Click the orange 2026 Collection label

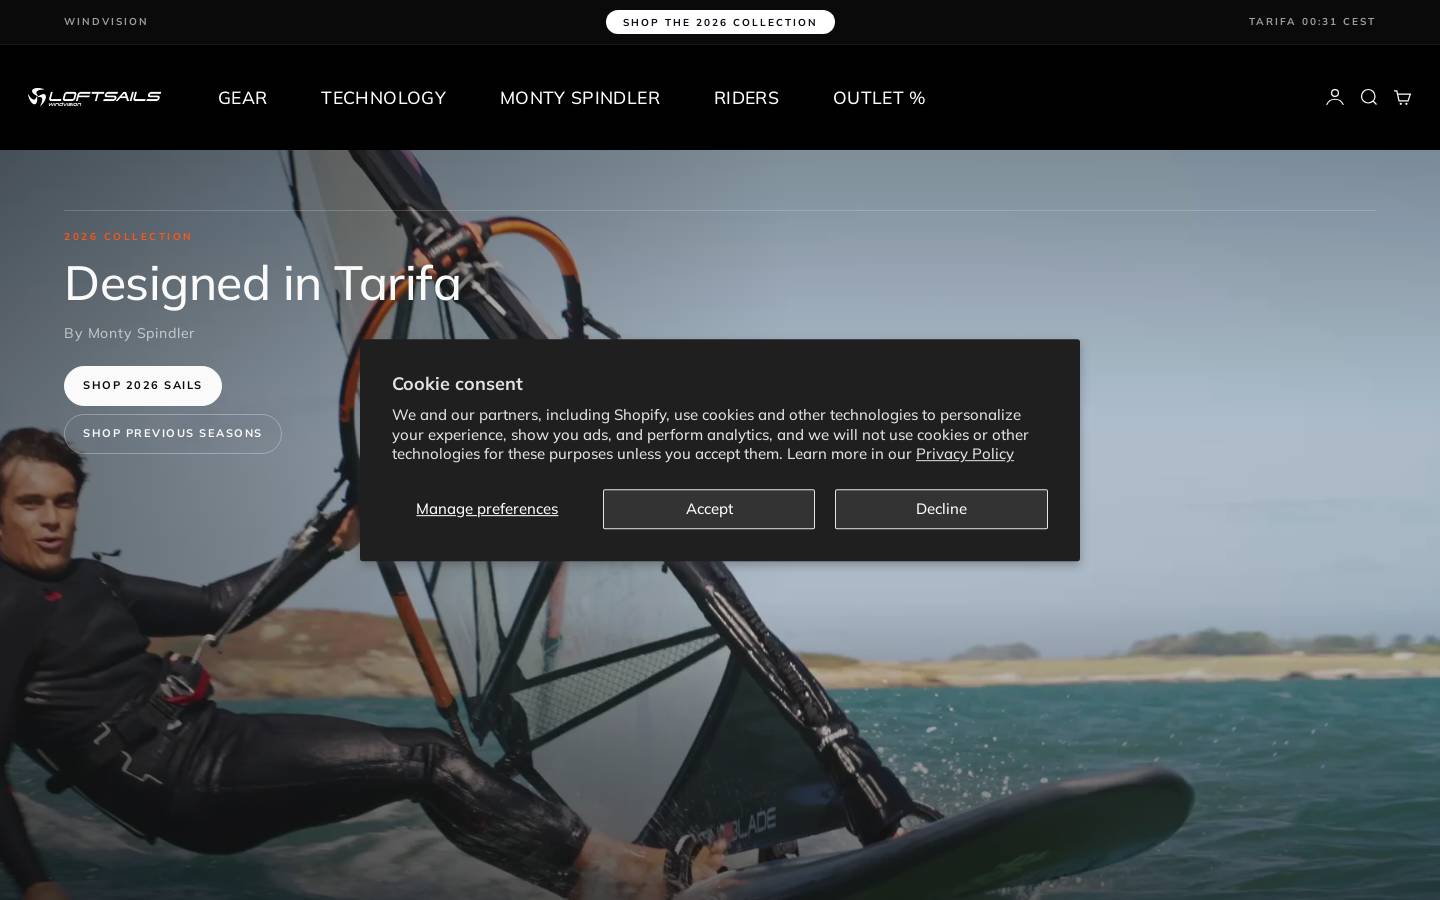tap(128, 237)
